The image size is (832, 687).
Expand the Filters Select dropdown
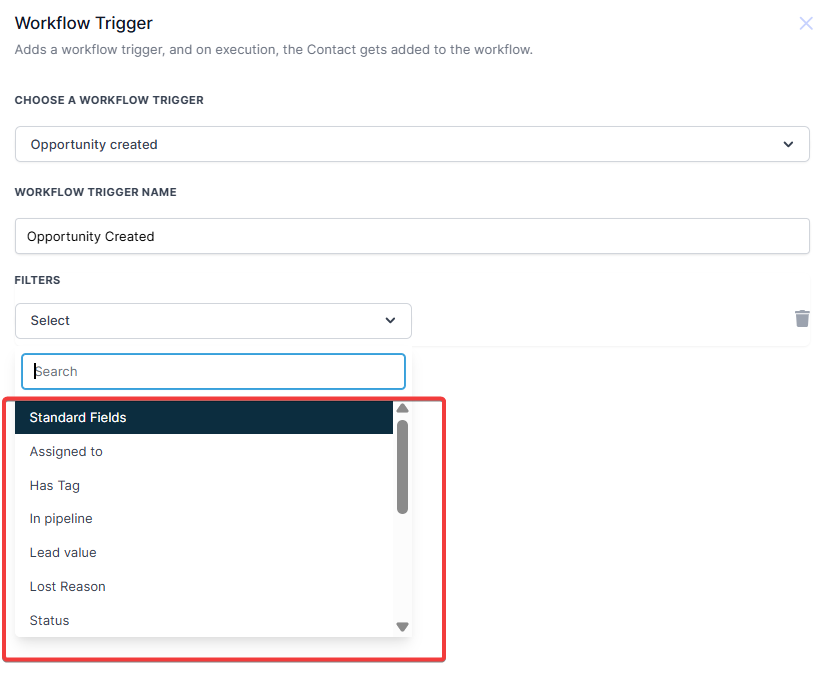coord(213,321)
